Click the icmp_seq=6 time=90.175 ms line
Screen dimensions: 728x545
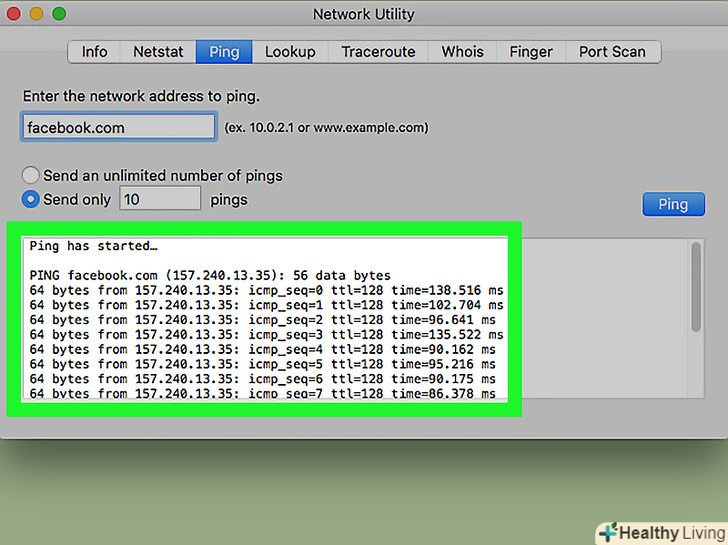(263, 379)
